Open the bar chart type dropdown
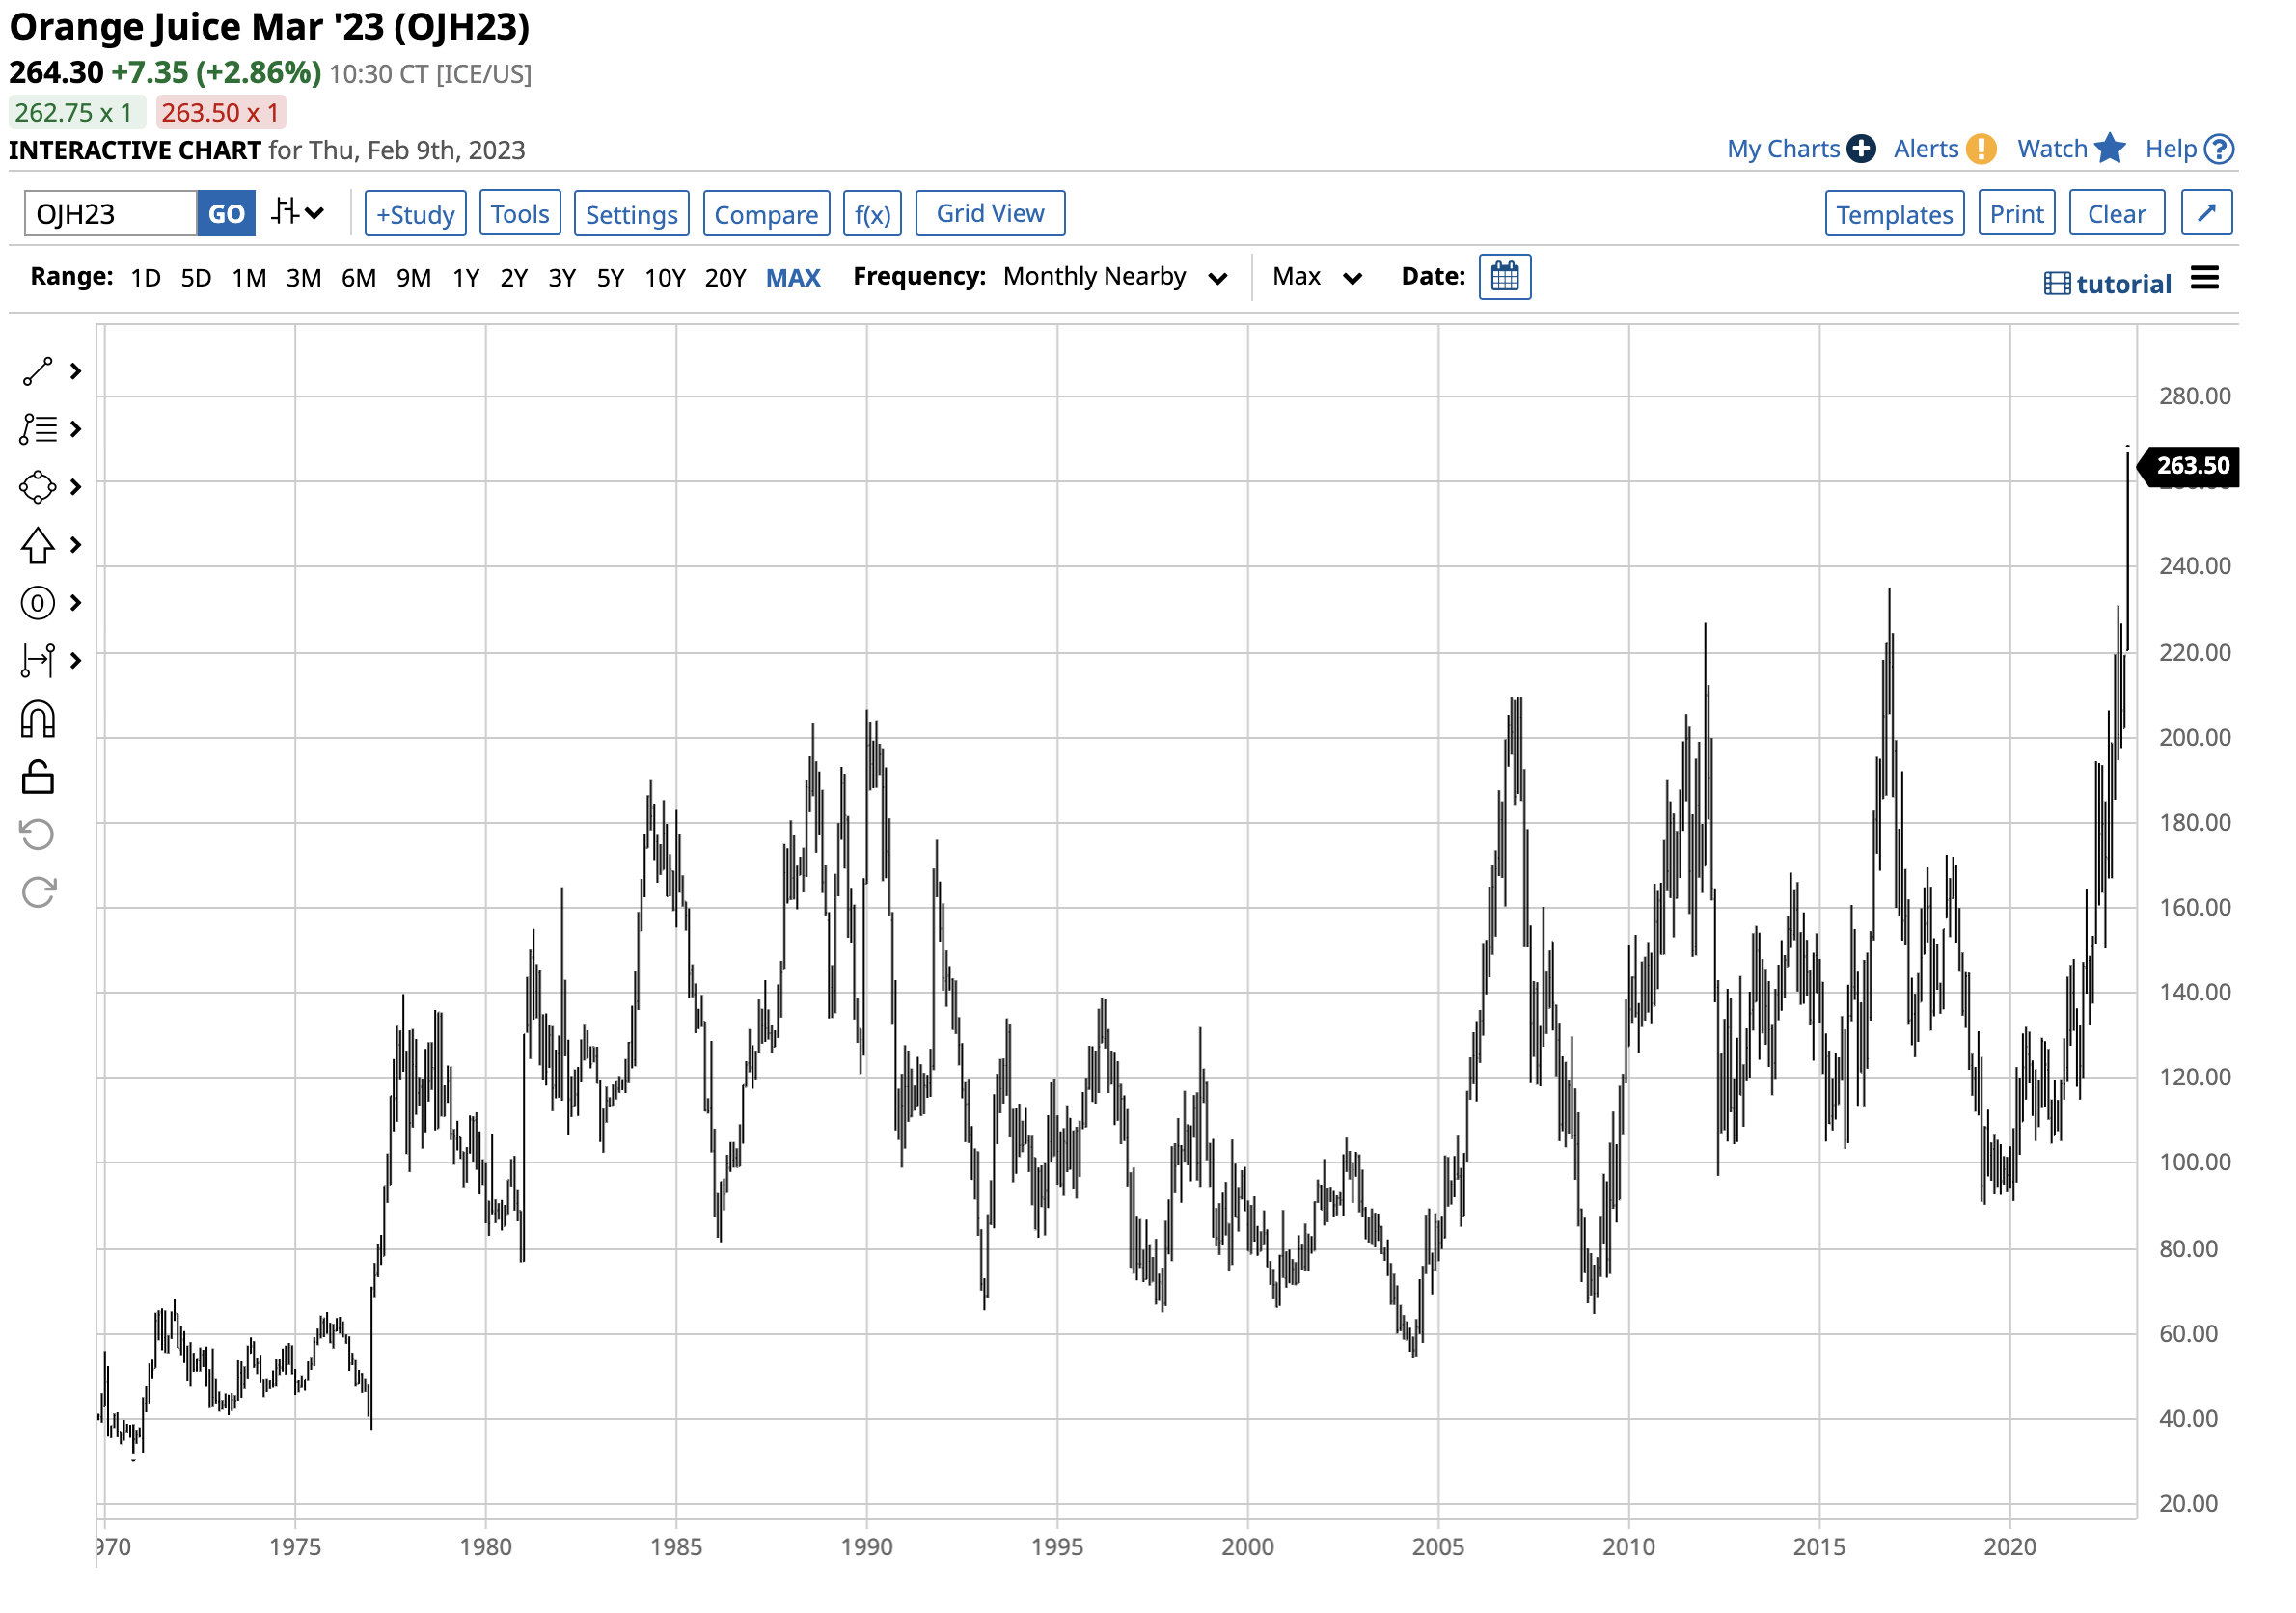2296x1613 pixels. (298, 213)
